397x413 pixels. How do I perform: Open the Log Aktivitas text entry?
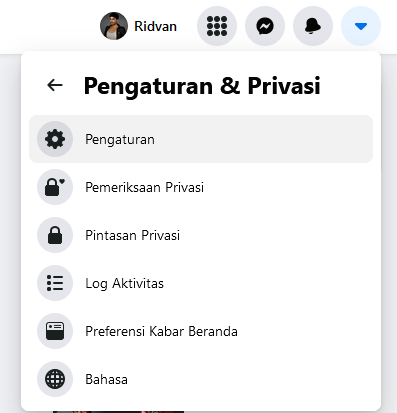point(124,284)
